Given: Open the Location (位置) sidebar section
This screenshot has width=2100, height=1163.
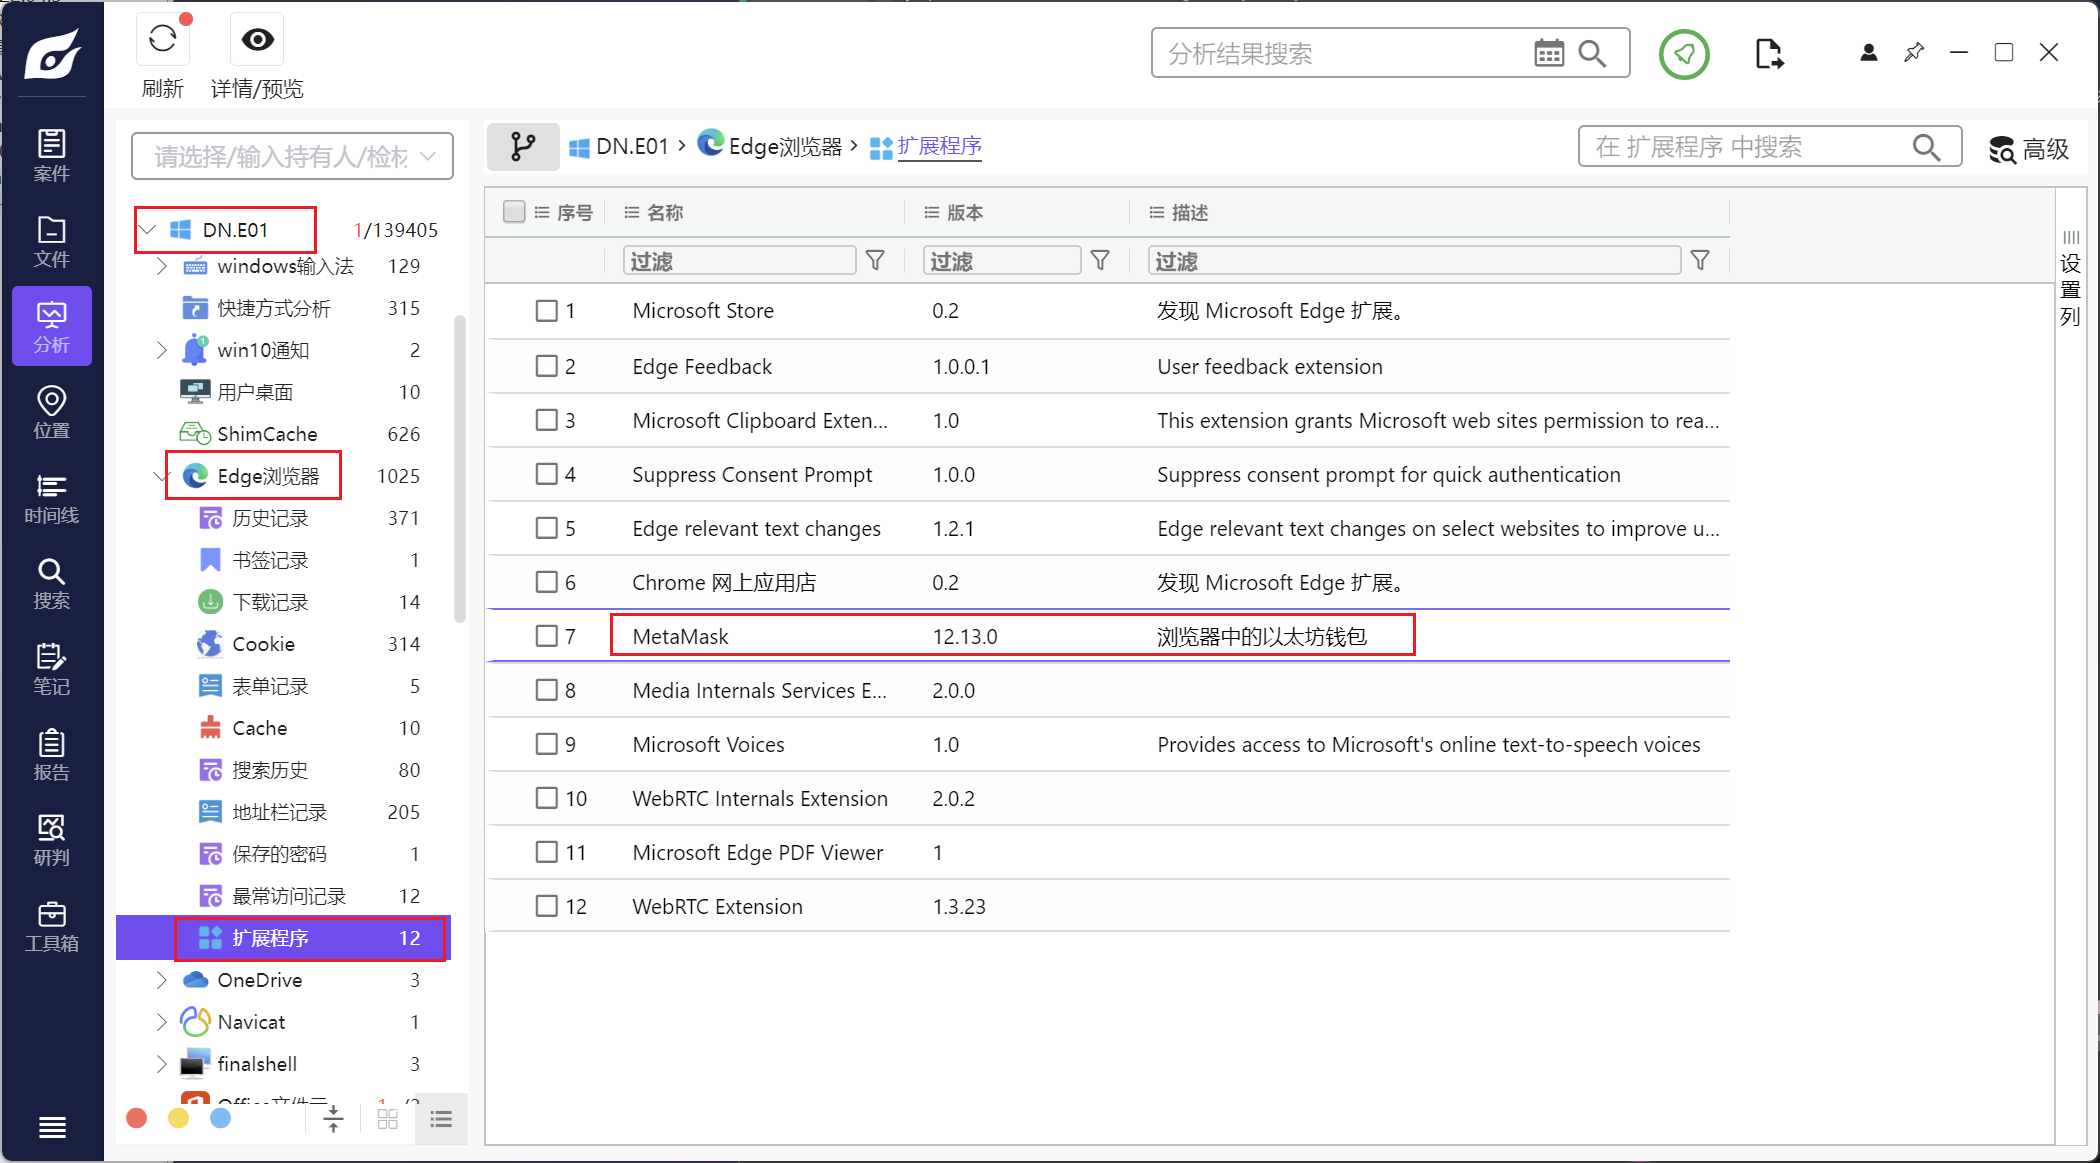Looking at the screenshot, I should tap(51, 412).
